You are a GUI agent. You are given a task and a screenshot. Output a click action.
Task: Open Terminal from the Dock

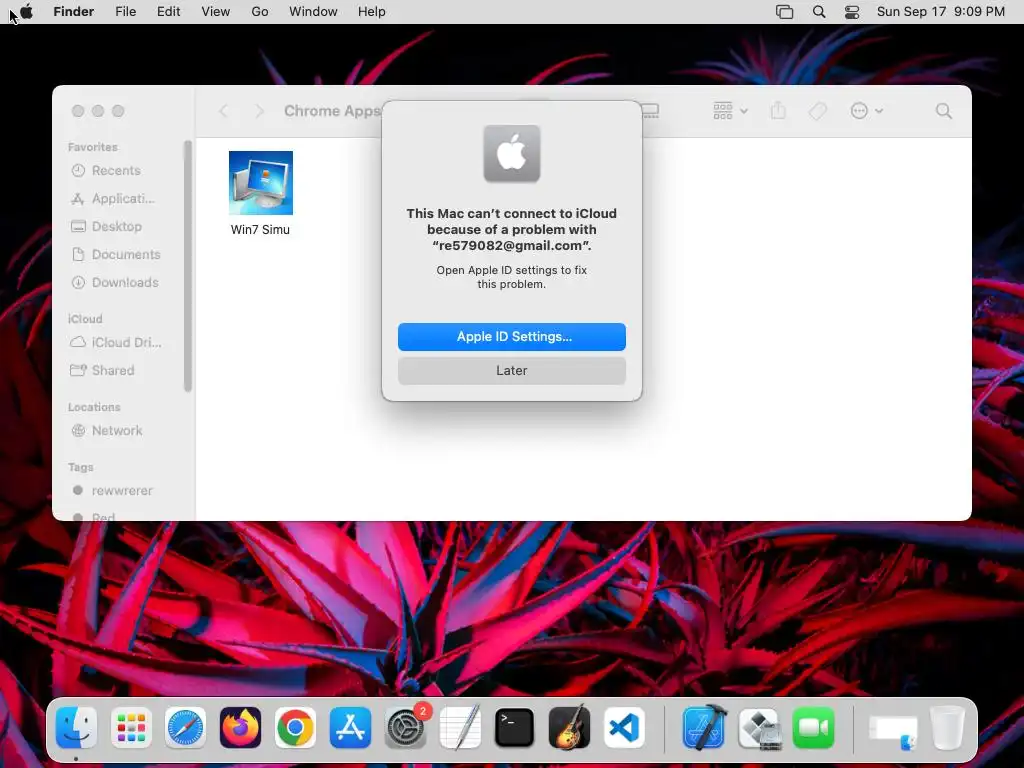pyautogui.click(x=515, y=728)
